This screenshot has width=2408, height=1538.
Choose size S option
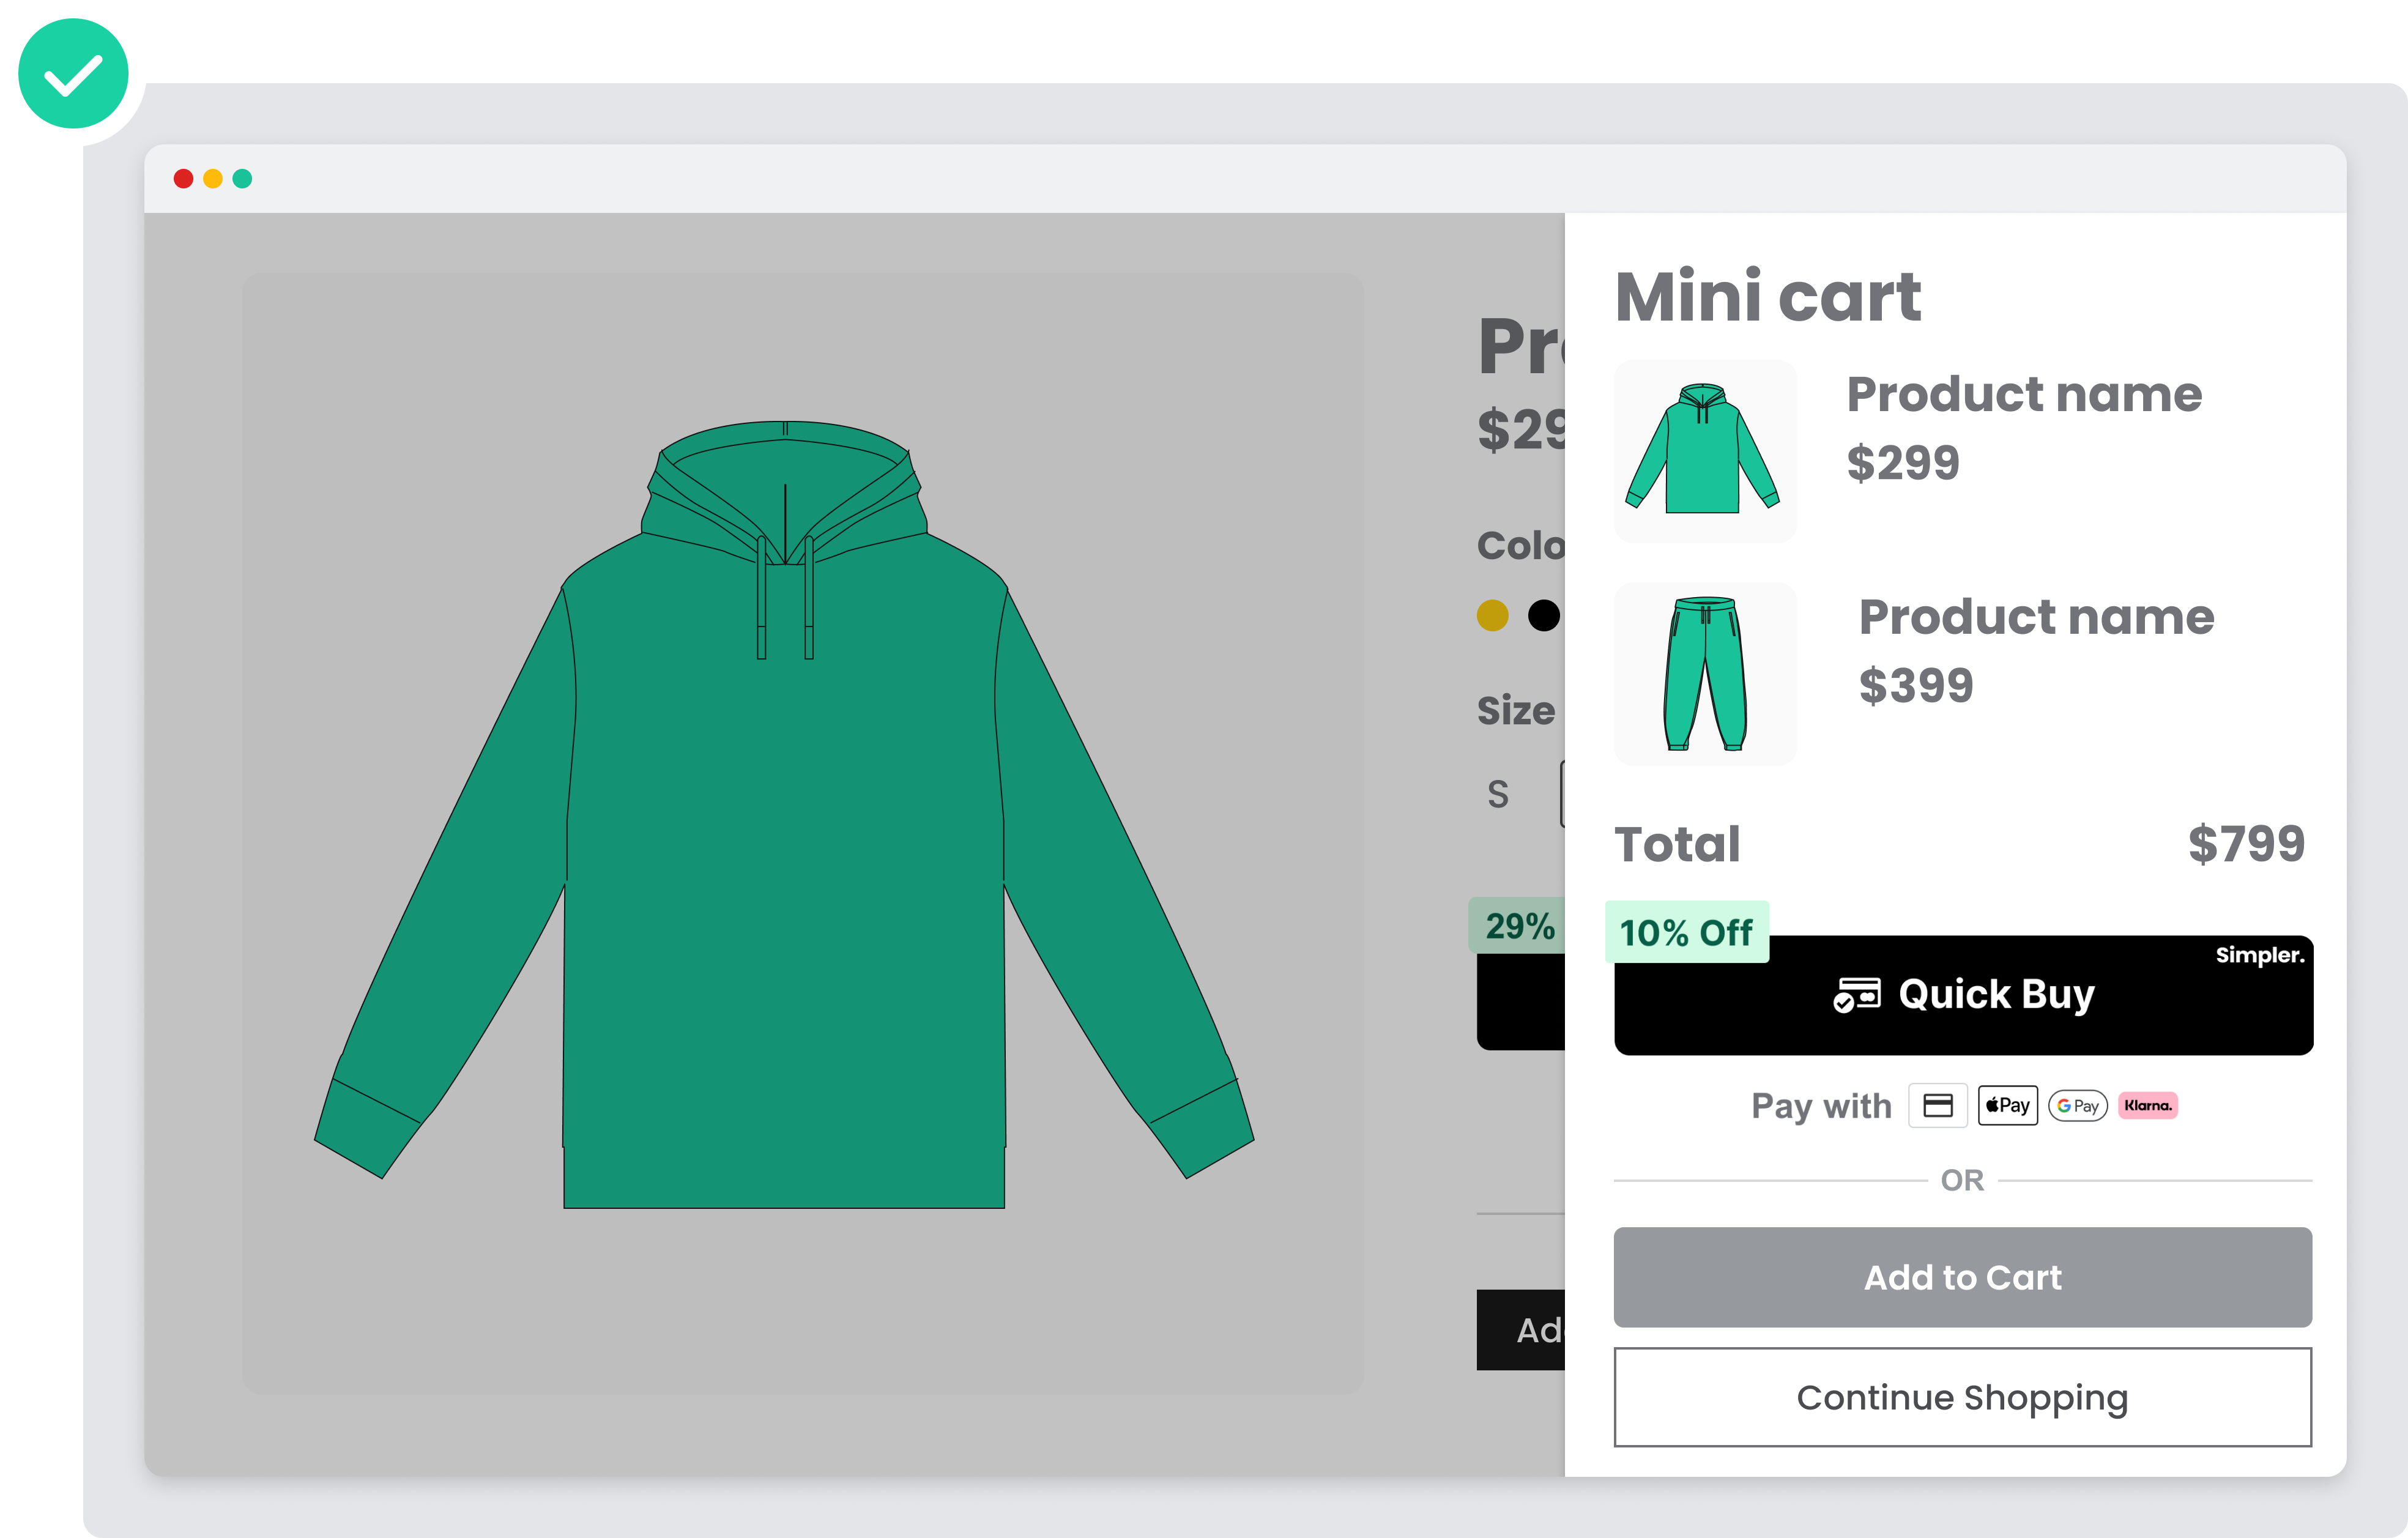pos(1497,794)
